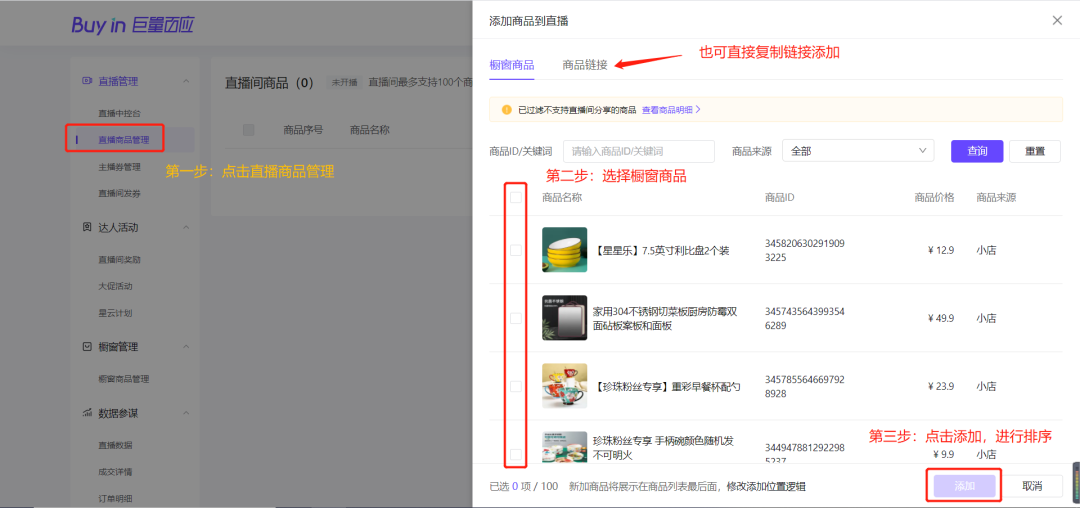Open 橱窗商品管理 in sidebar
The image size is (1080, 508).
[123, 379]
